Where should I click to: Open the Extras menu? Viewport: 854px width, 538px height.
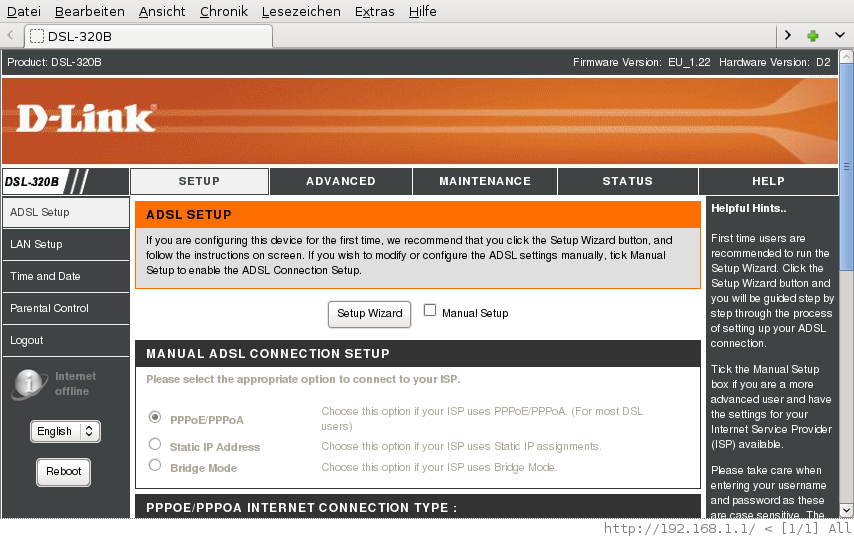pos(374,11)
